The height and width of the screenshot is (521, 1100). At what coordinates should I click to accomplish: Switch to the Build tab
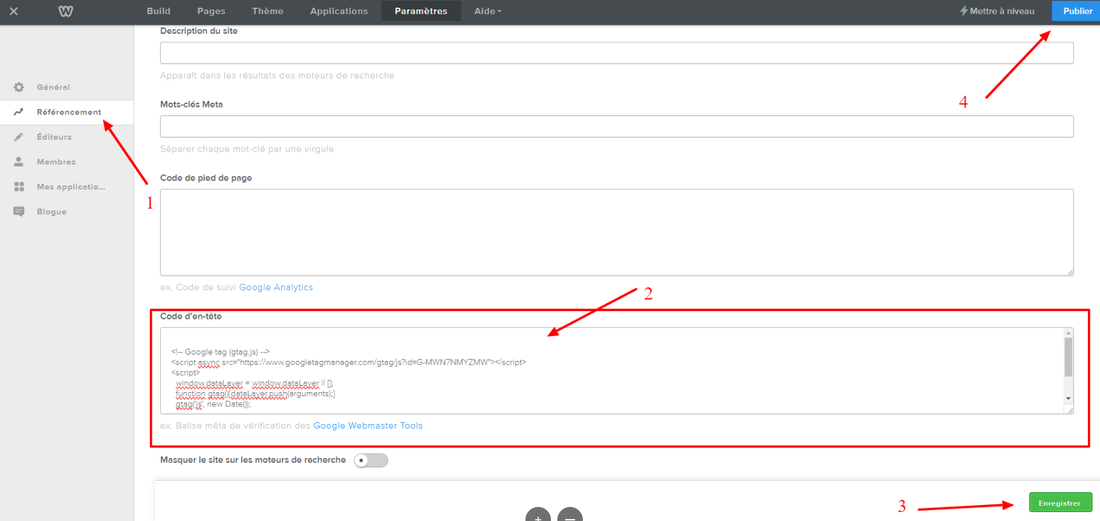tap(158, 11)
